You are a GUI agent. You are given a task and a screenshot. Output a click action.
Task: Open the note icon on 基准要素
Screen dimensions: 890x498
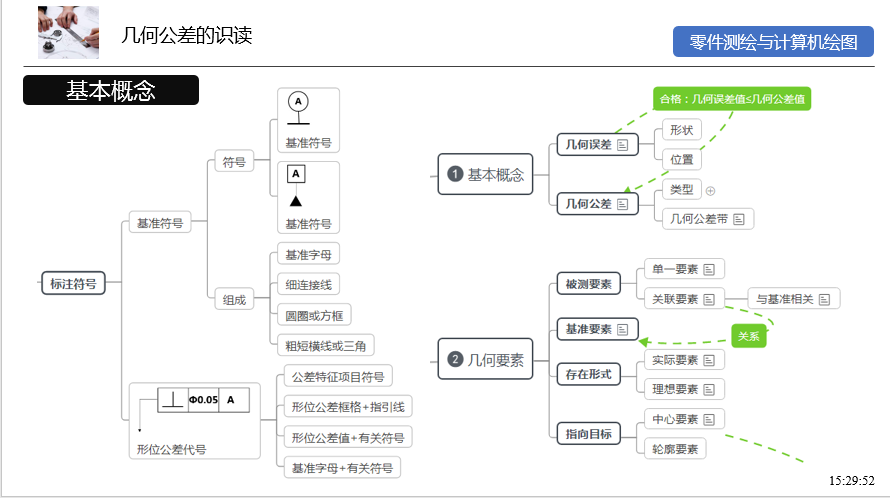(623, 329)
